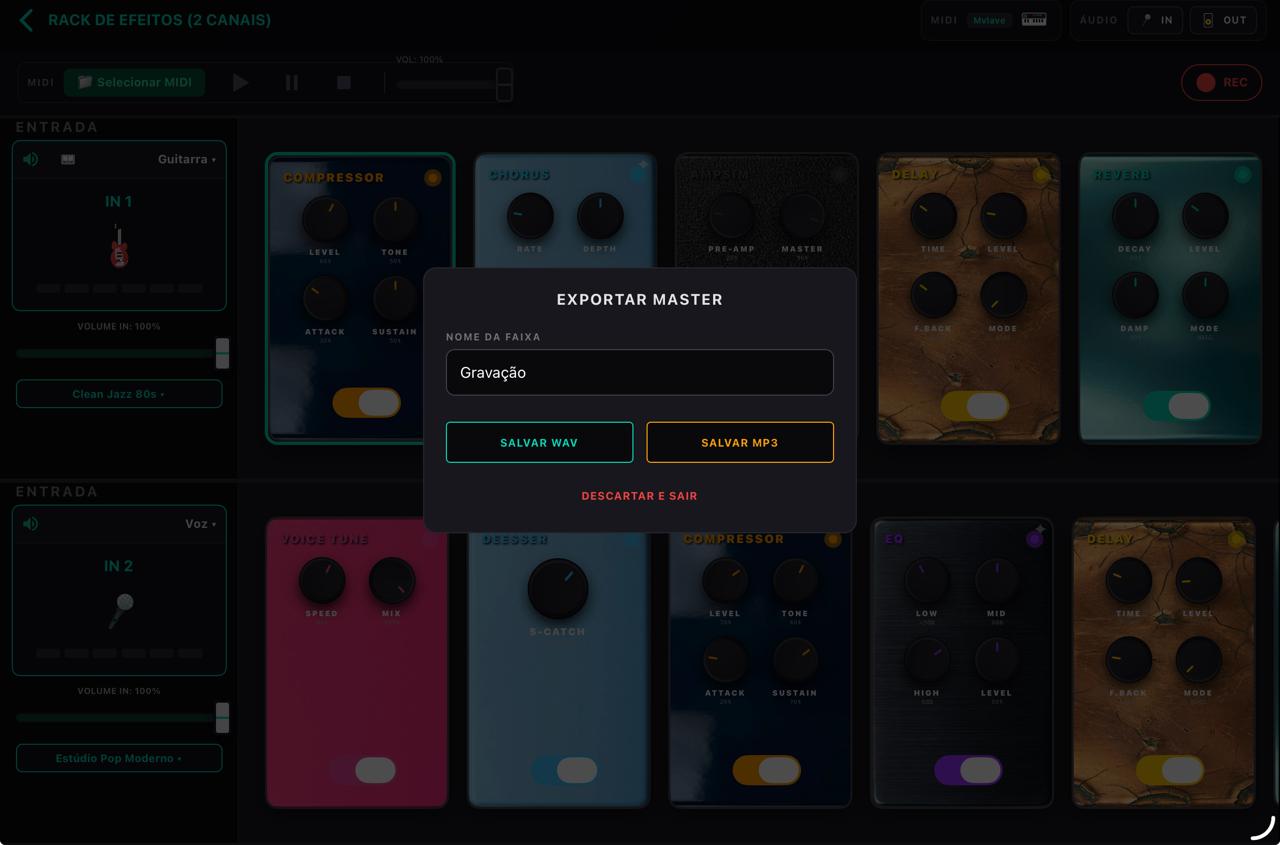Mute the IN 1 channel speaker icon
Screen dimensions: 1280x845
coord(31,159)
